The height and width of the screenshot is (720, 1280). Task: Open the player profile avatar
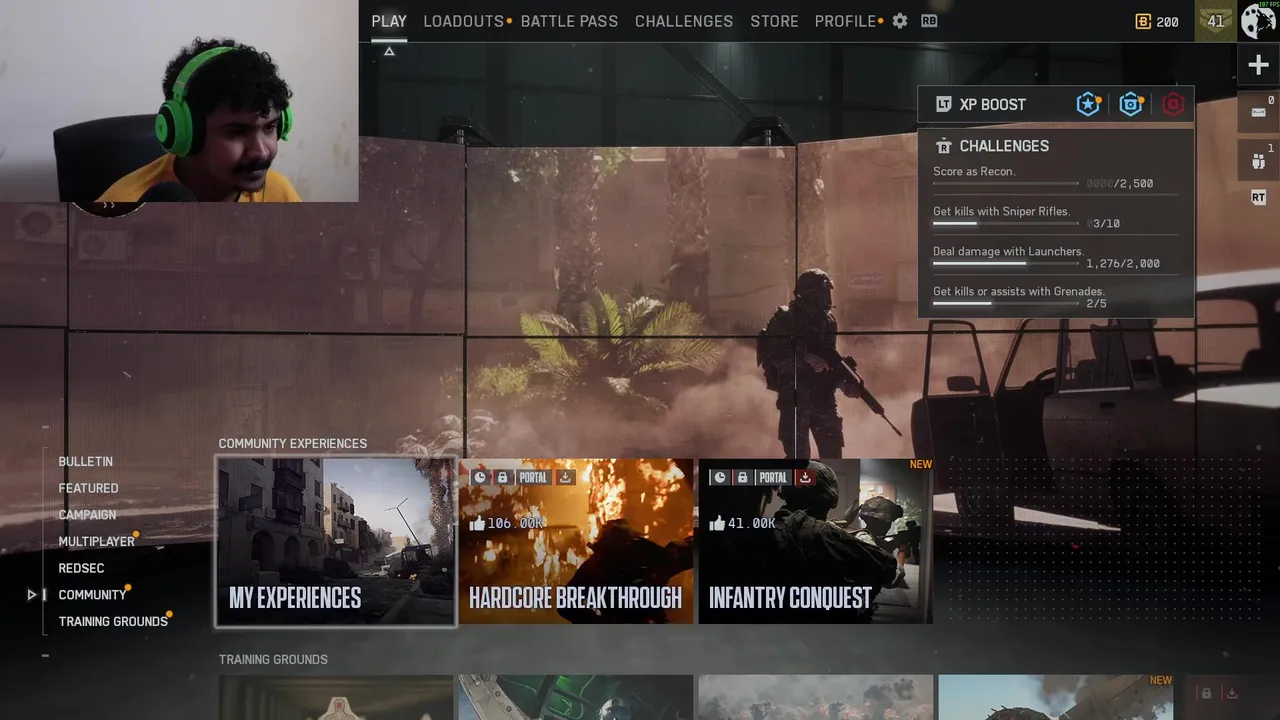[x=1258, y=21]
